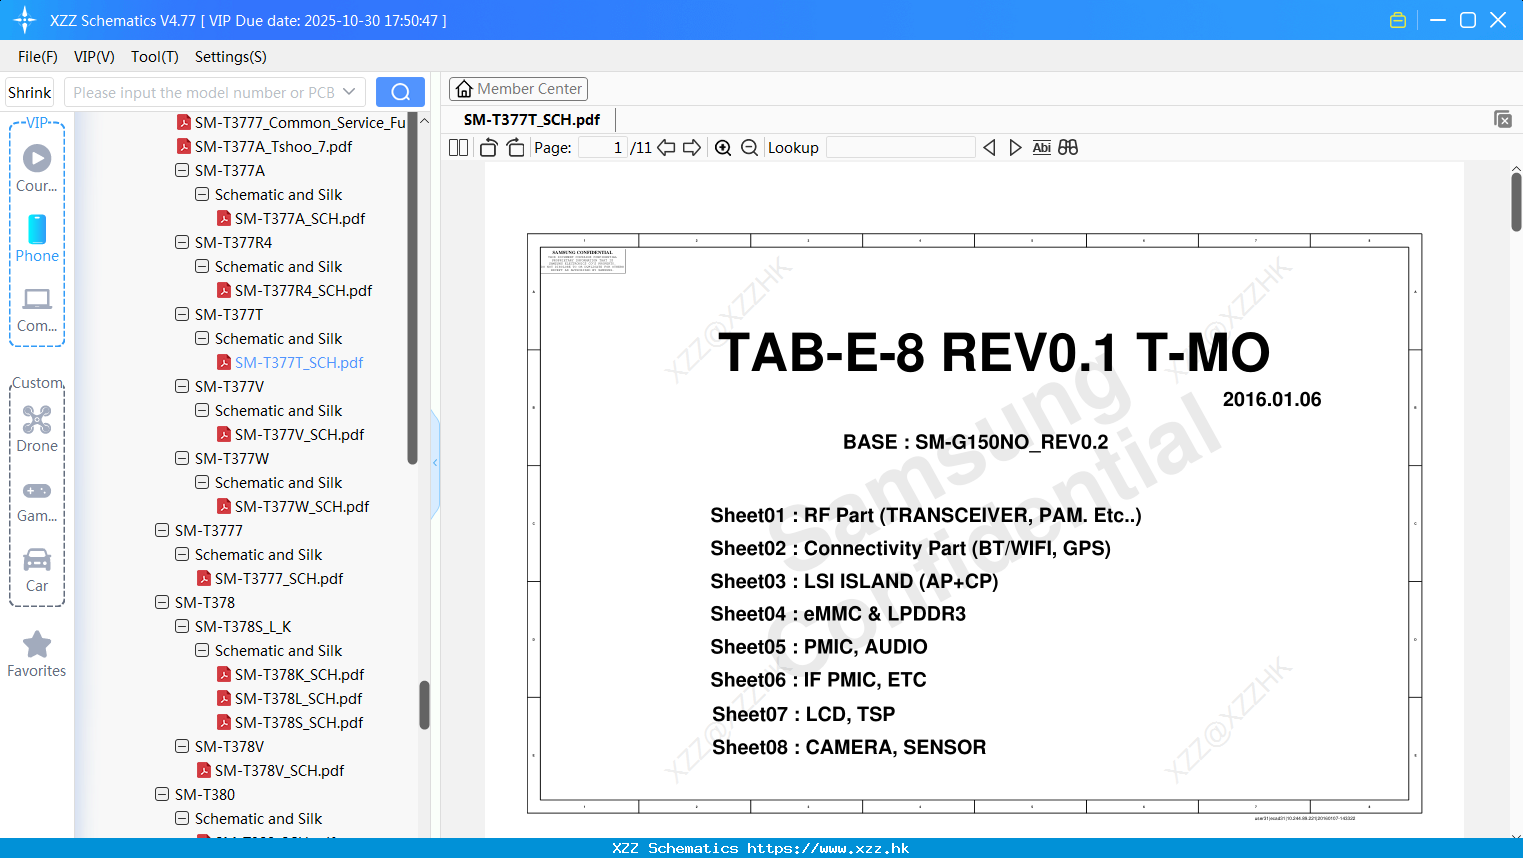Open SM-T378S_SCH.pdf in the tree
This screenshot has width=1523, height=858.
(x=299, y=722)
